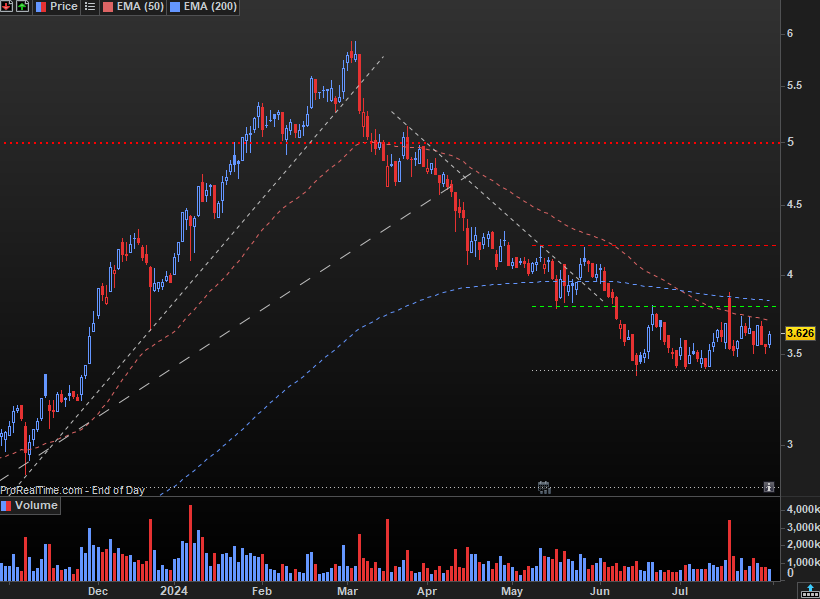Click the red down-arrow remove indicator icon
The width and height of the screenshot is (820, 599).
7,7
